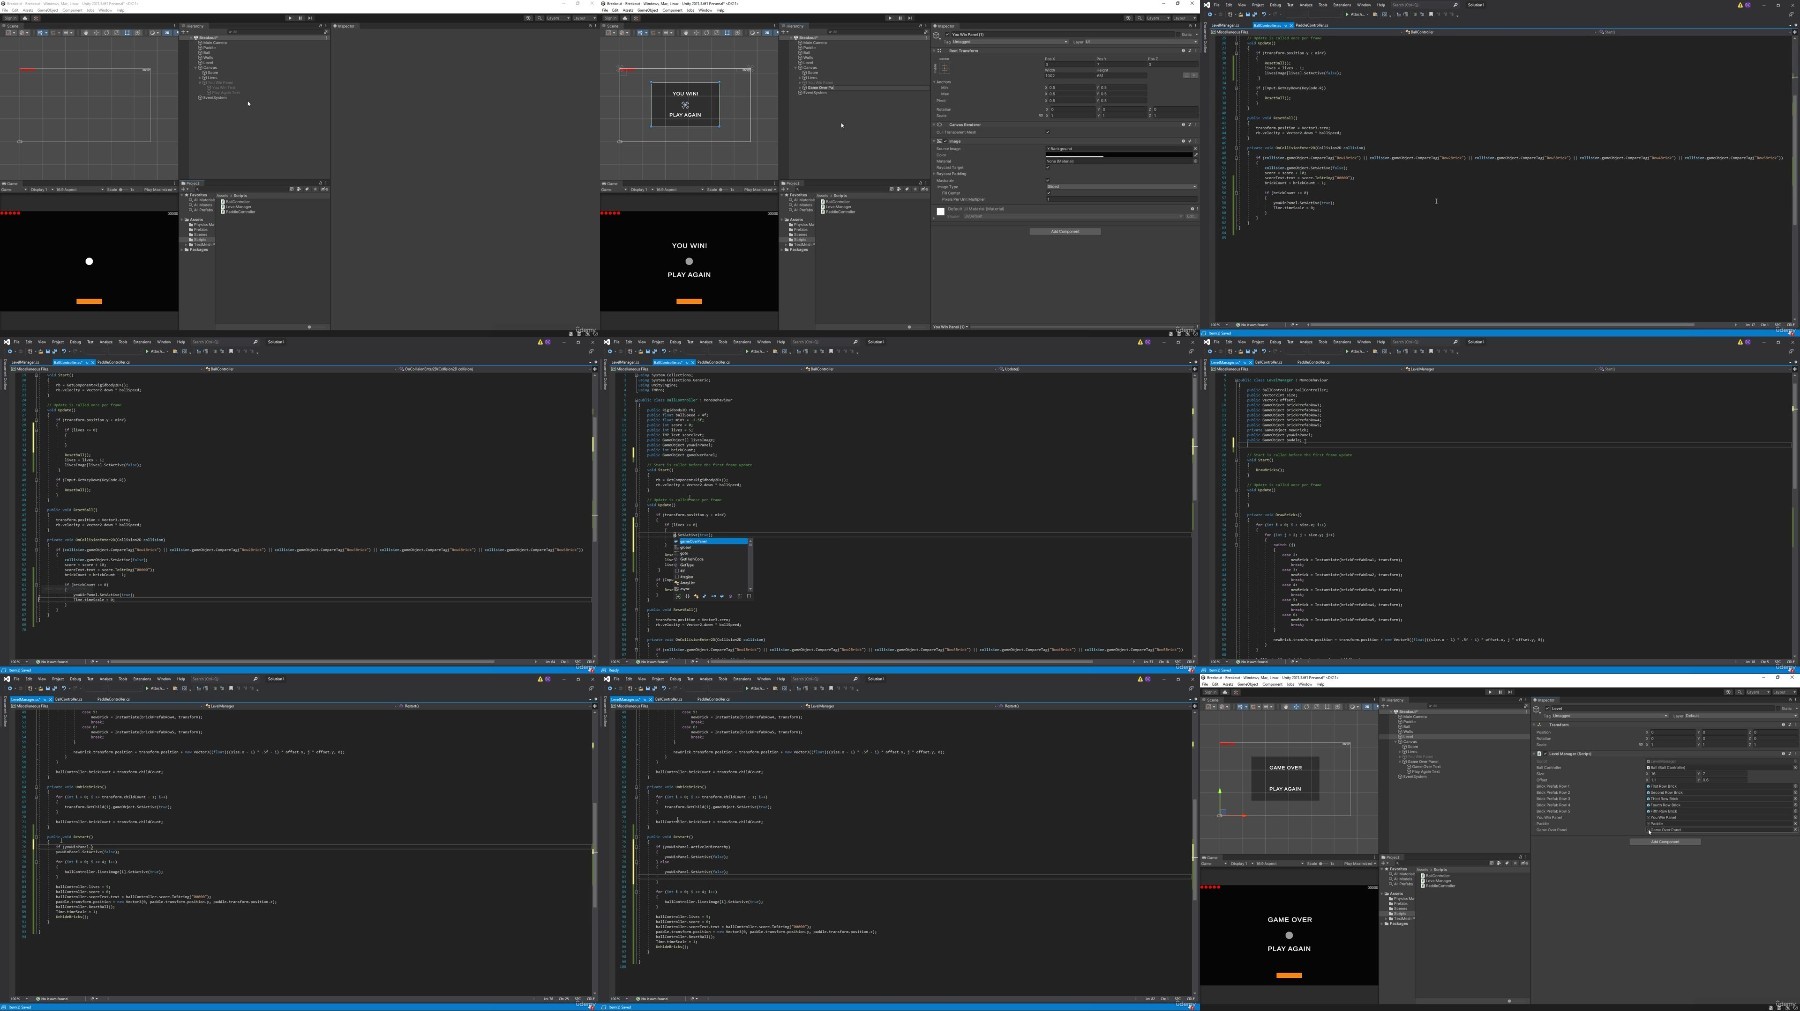Click Image Color swatch in YOU WIN Inspector
1800x1011 pixels.
(1119, 155)
